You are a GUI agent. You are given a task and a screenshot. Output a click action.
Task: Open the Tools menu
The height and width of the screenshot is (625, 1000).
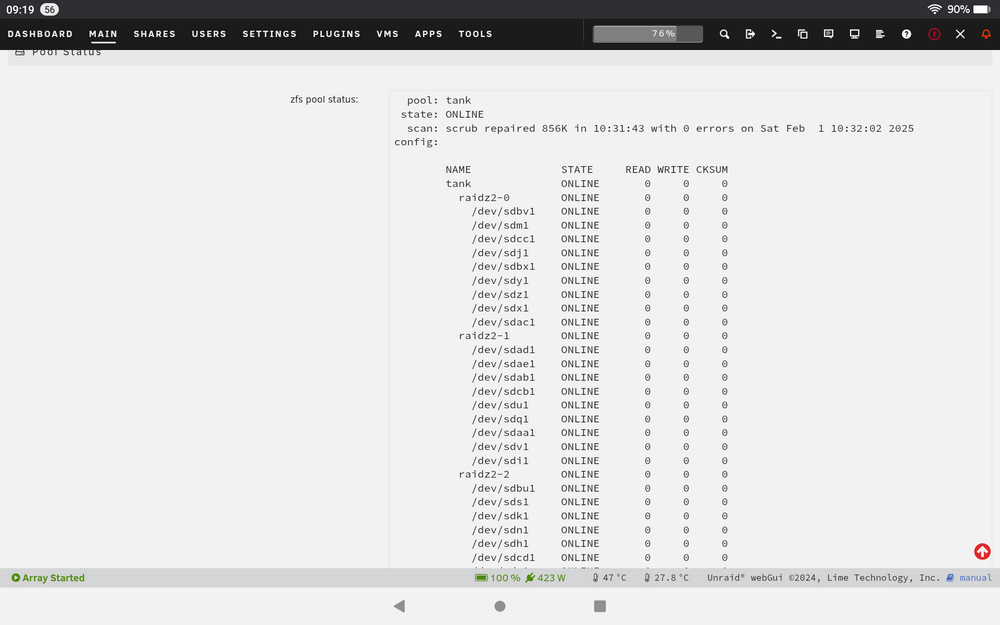point(475,34)
